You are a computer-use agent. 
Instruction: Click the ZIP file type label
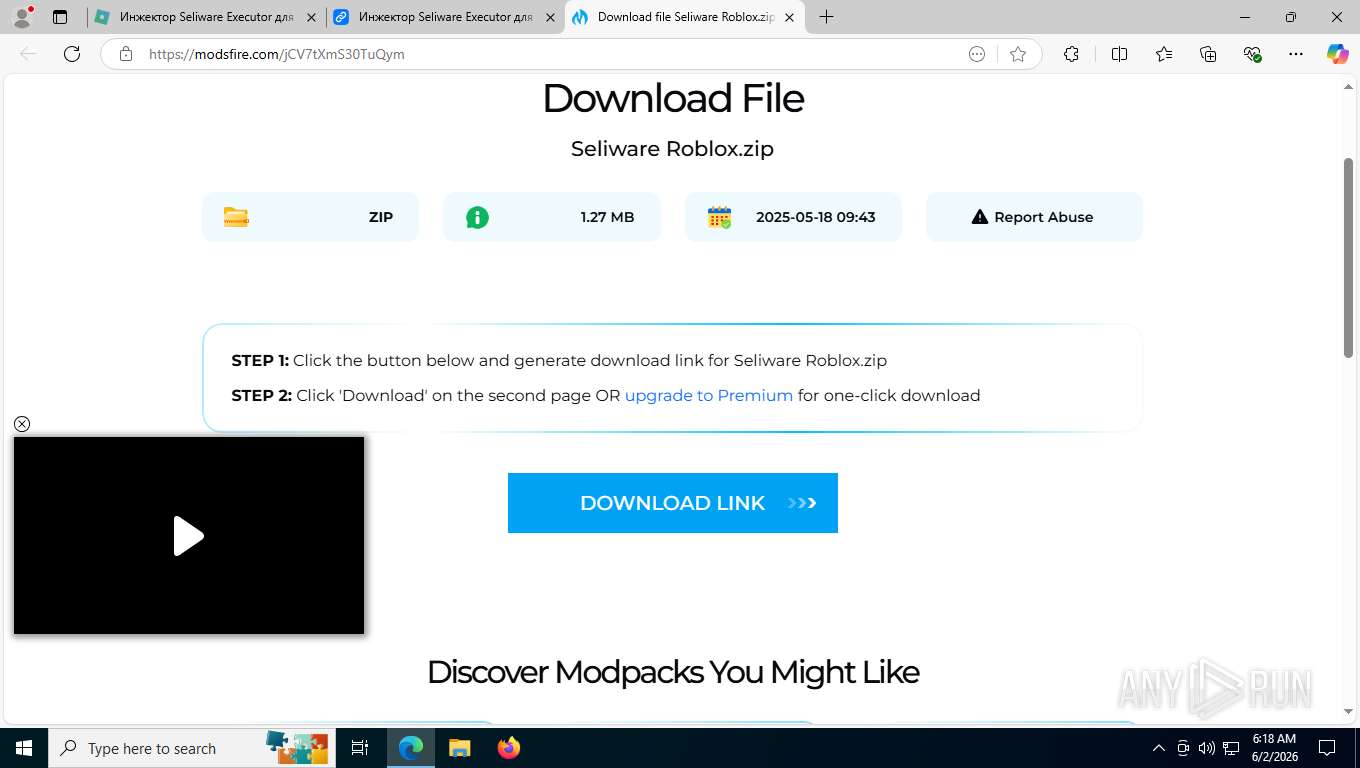381,217
